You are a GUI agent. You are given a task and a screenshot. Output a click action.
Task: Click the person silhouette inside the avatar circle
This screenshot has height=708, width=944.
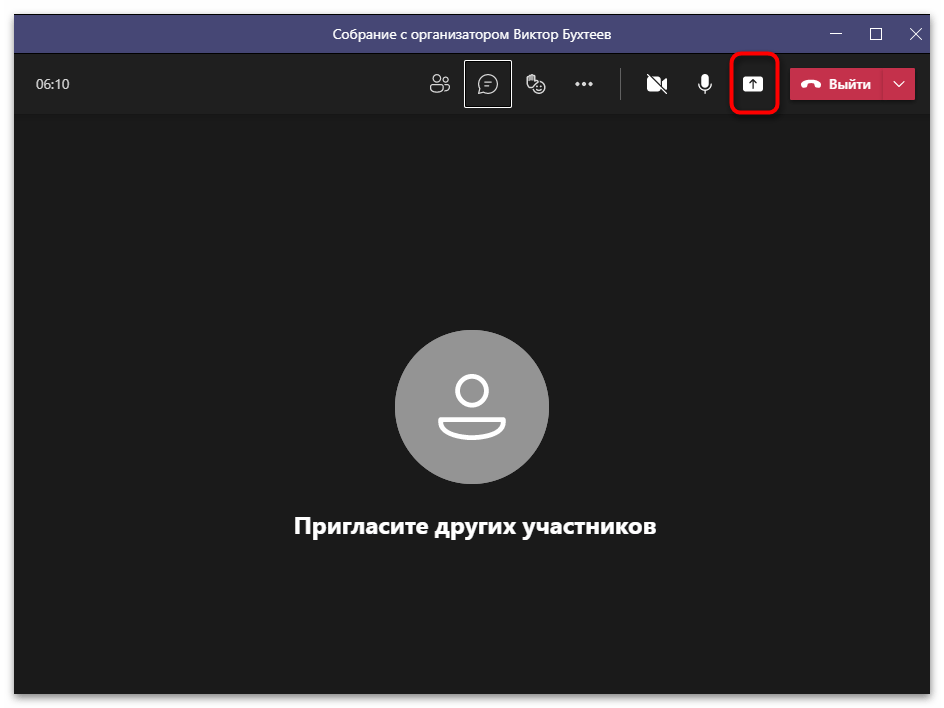pos(472,407)
